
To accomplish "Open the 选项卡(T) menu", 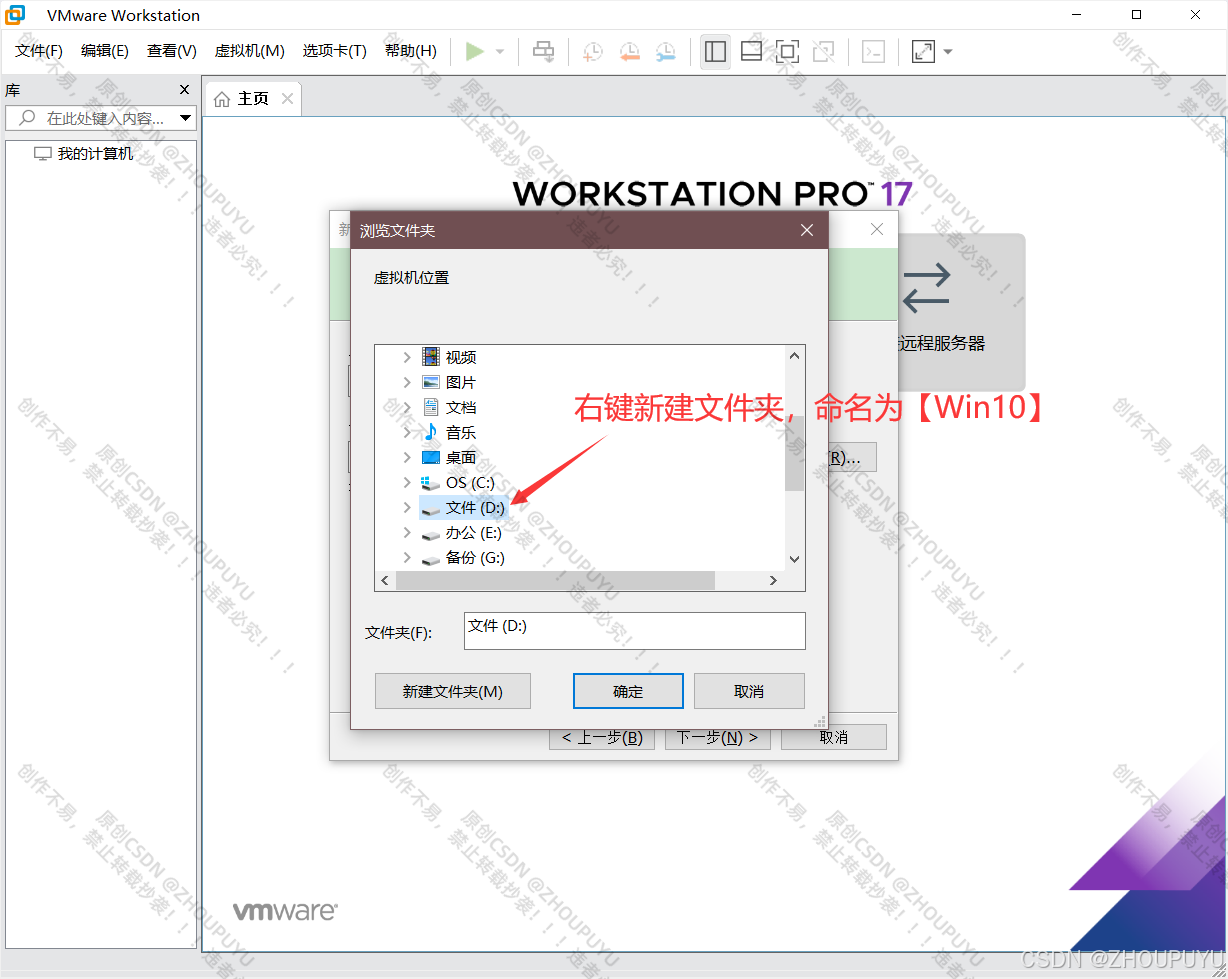I will (335, 51).
